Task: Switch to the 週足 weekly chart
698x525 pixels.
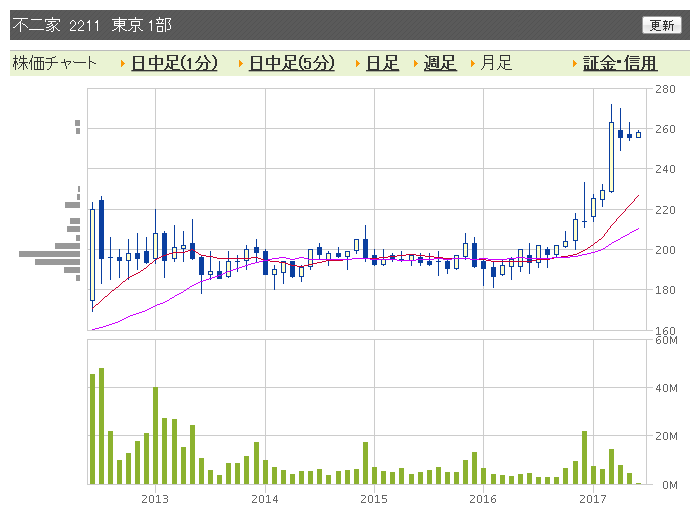Action: coord(440,63)
